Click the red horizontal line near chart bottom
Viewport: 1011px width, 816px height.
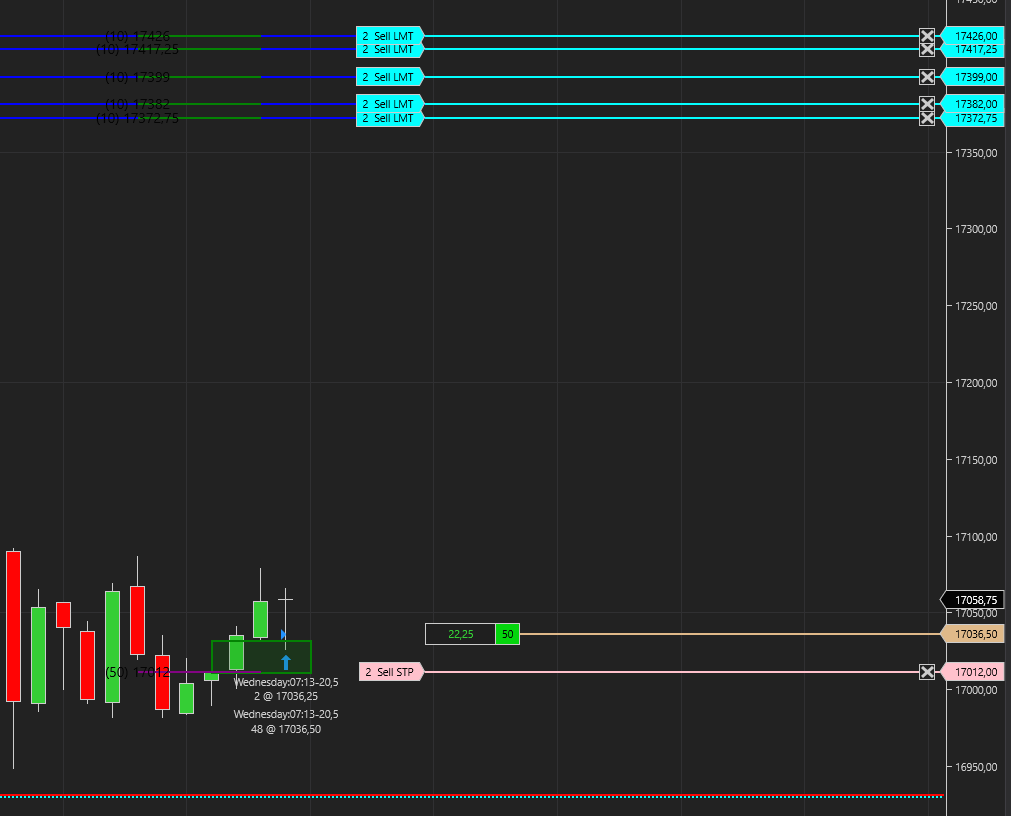pos(472,795)
